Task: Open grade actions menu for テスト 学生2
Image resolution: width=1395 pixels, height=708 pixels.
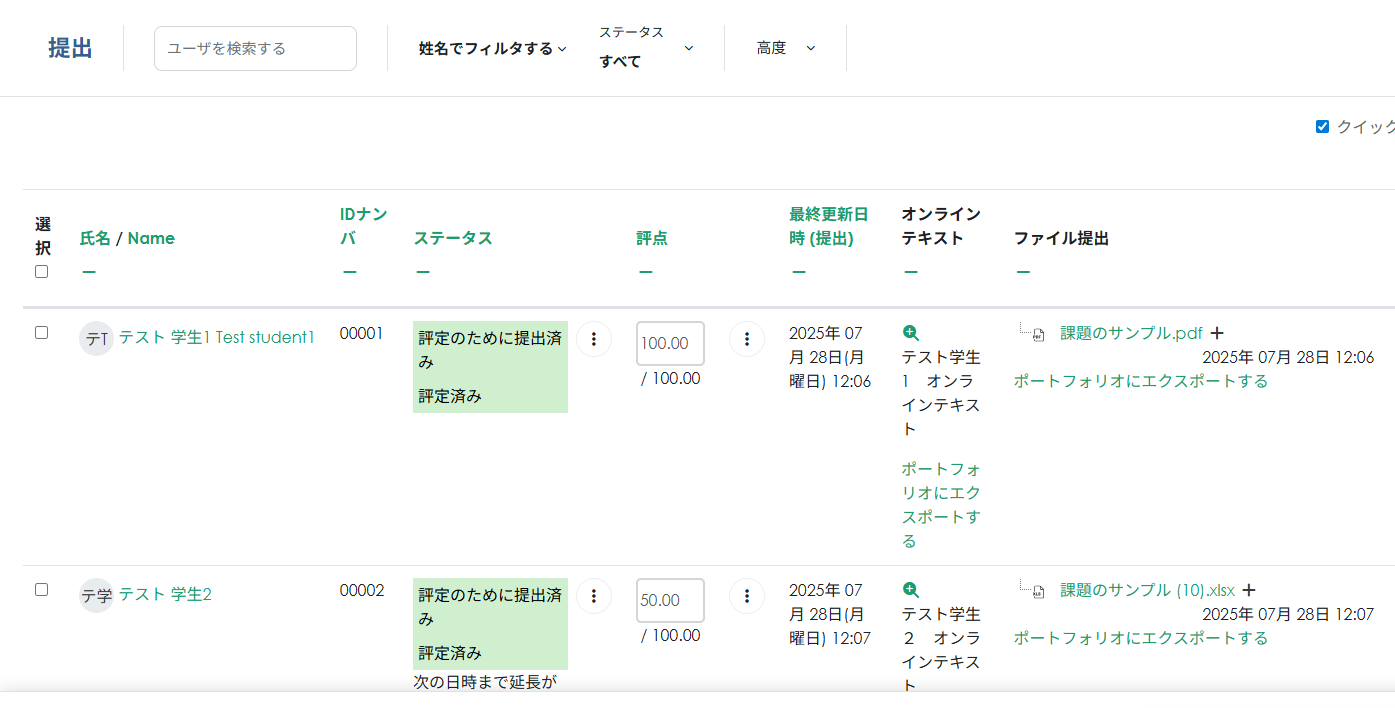Action: click(747, 596)
